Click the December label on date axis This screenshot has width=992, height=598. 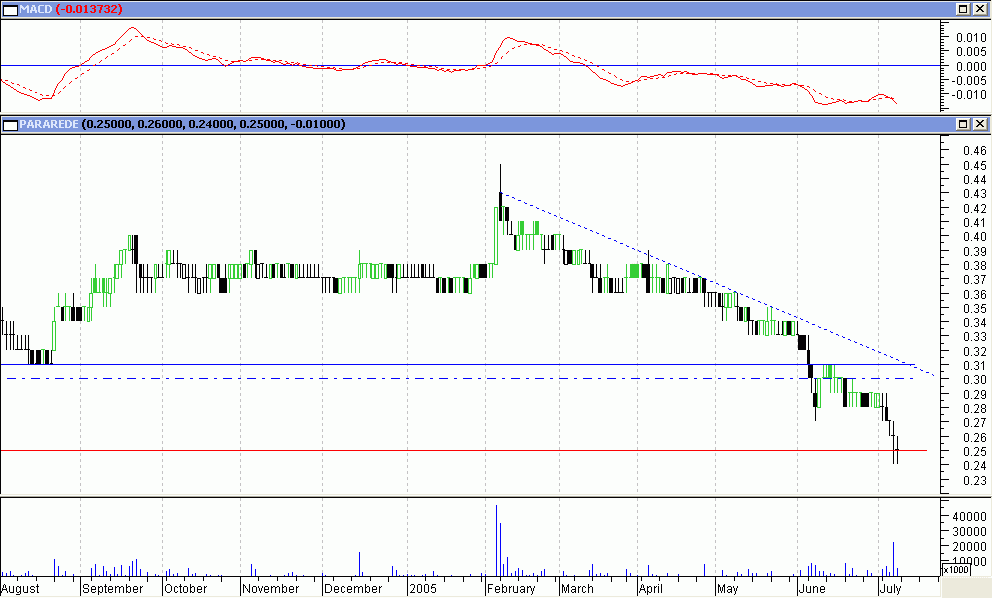353,589
